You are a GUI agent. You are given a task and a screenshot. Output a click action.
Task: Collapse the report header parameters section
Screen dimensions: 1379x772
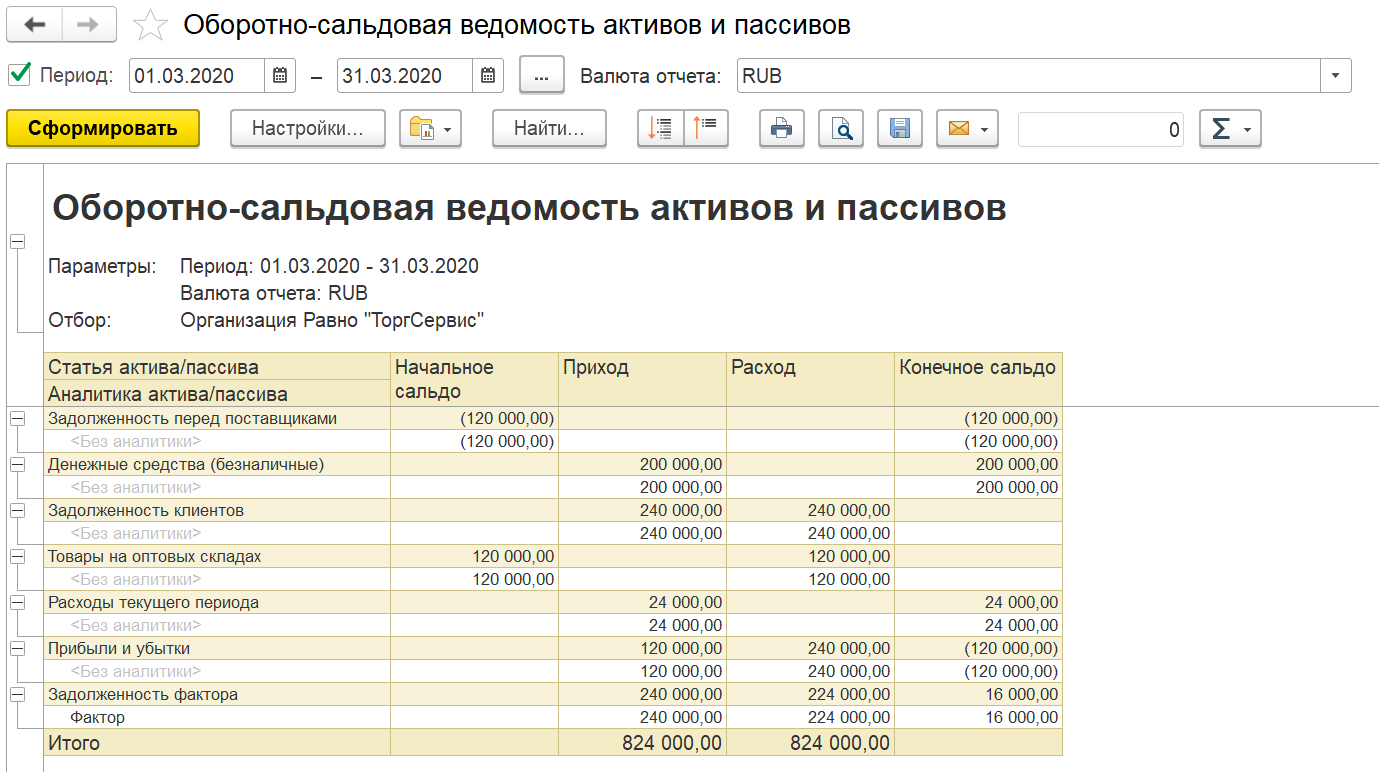(x=16, y=241)
